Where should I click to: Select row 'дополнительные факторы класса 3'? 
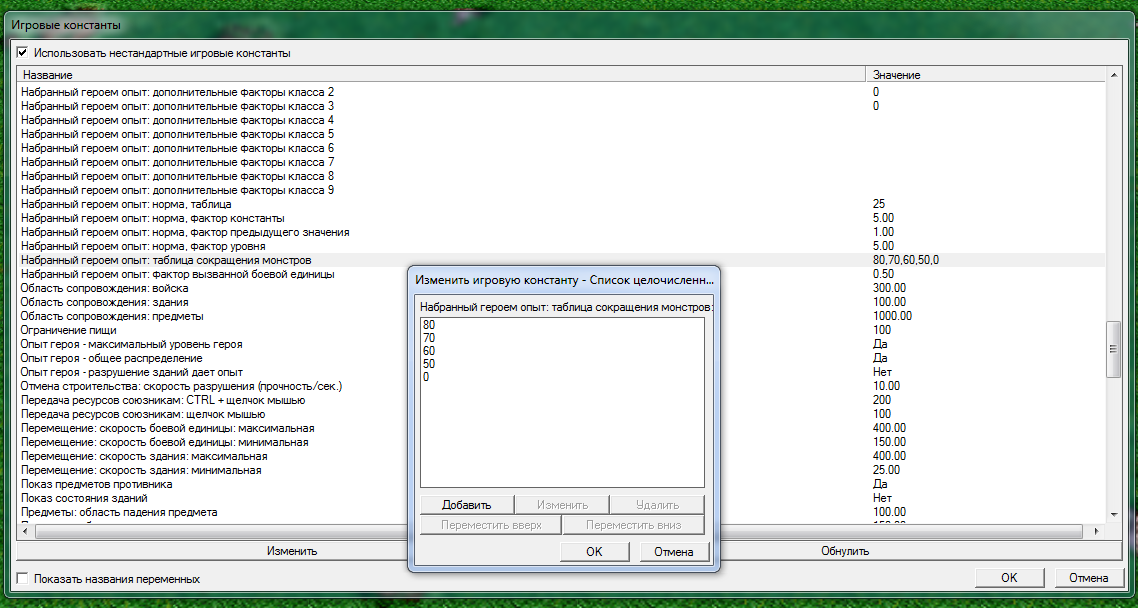pos(561,106)
